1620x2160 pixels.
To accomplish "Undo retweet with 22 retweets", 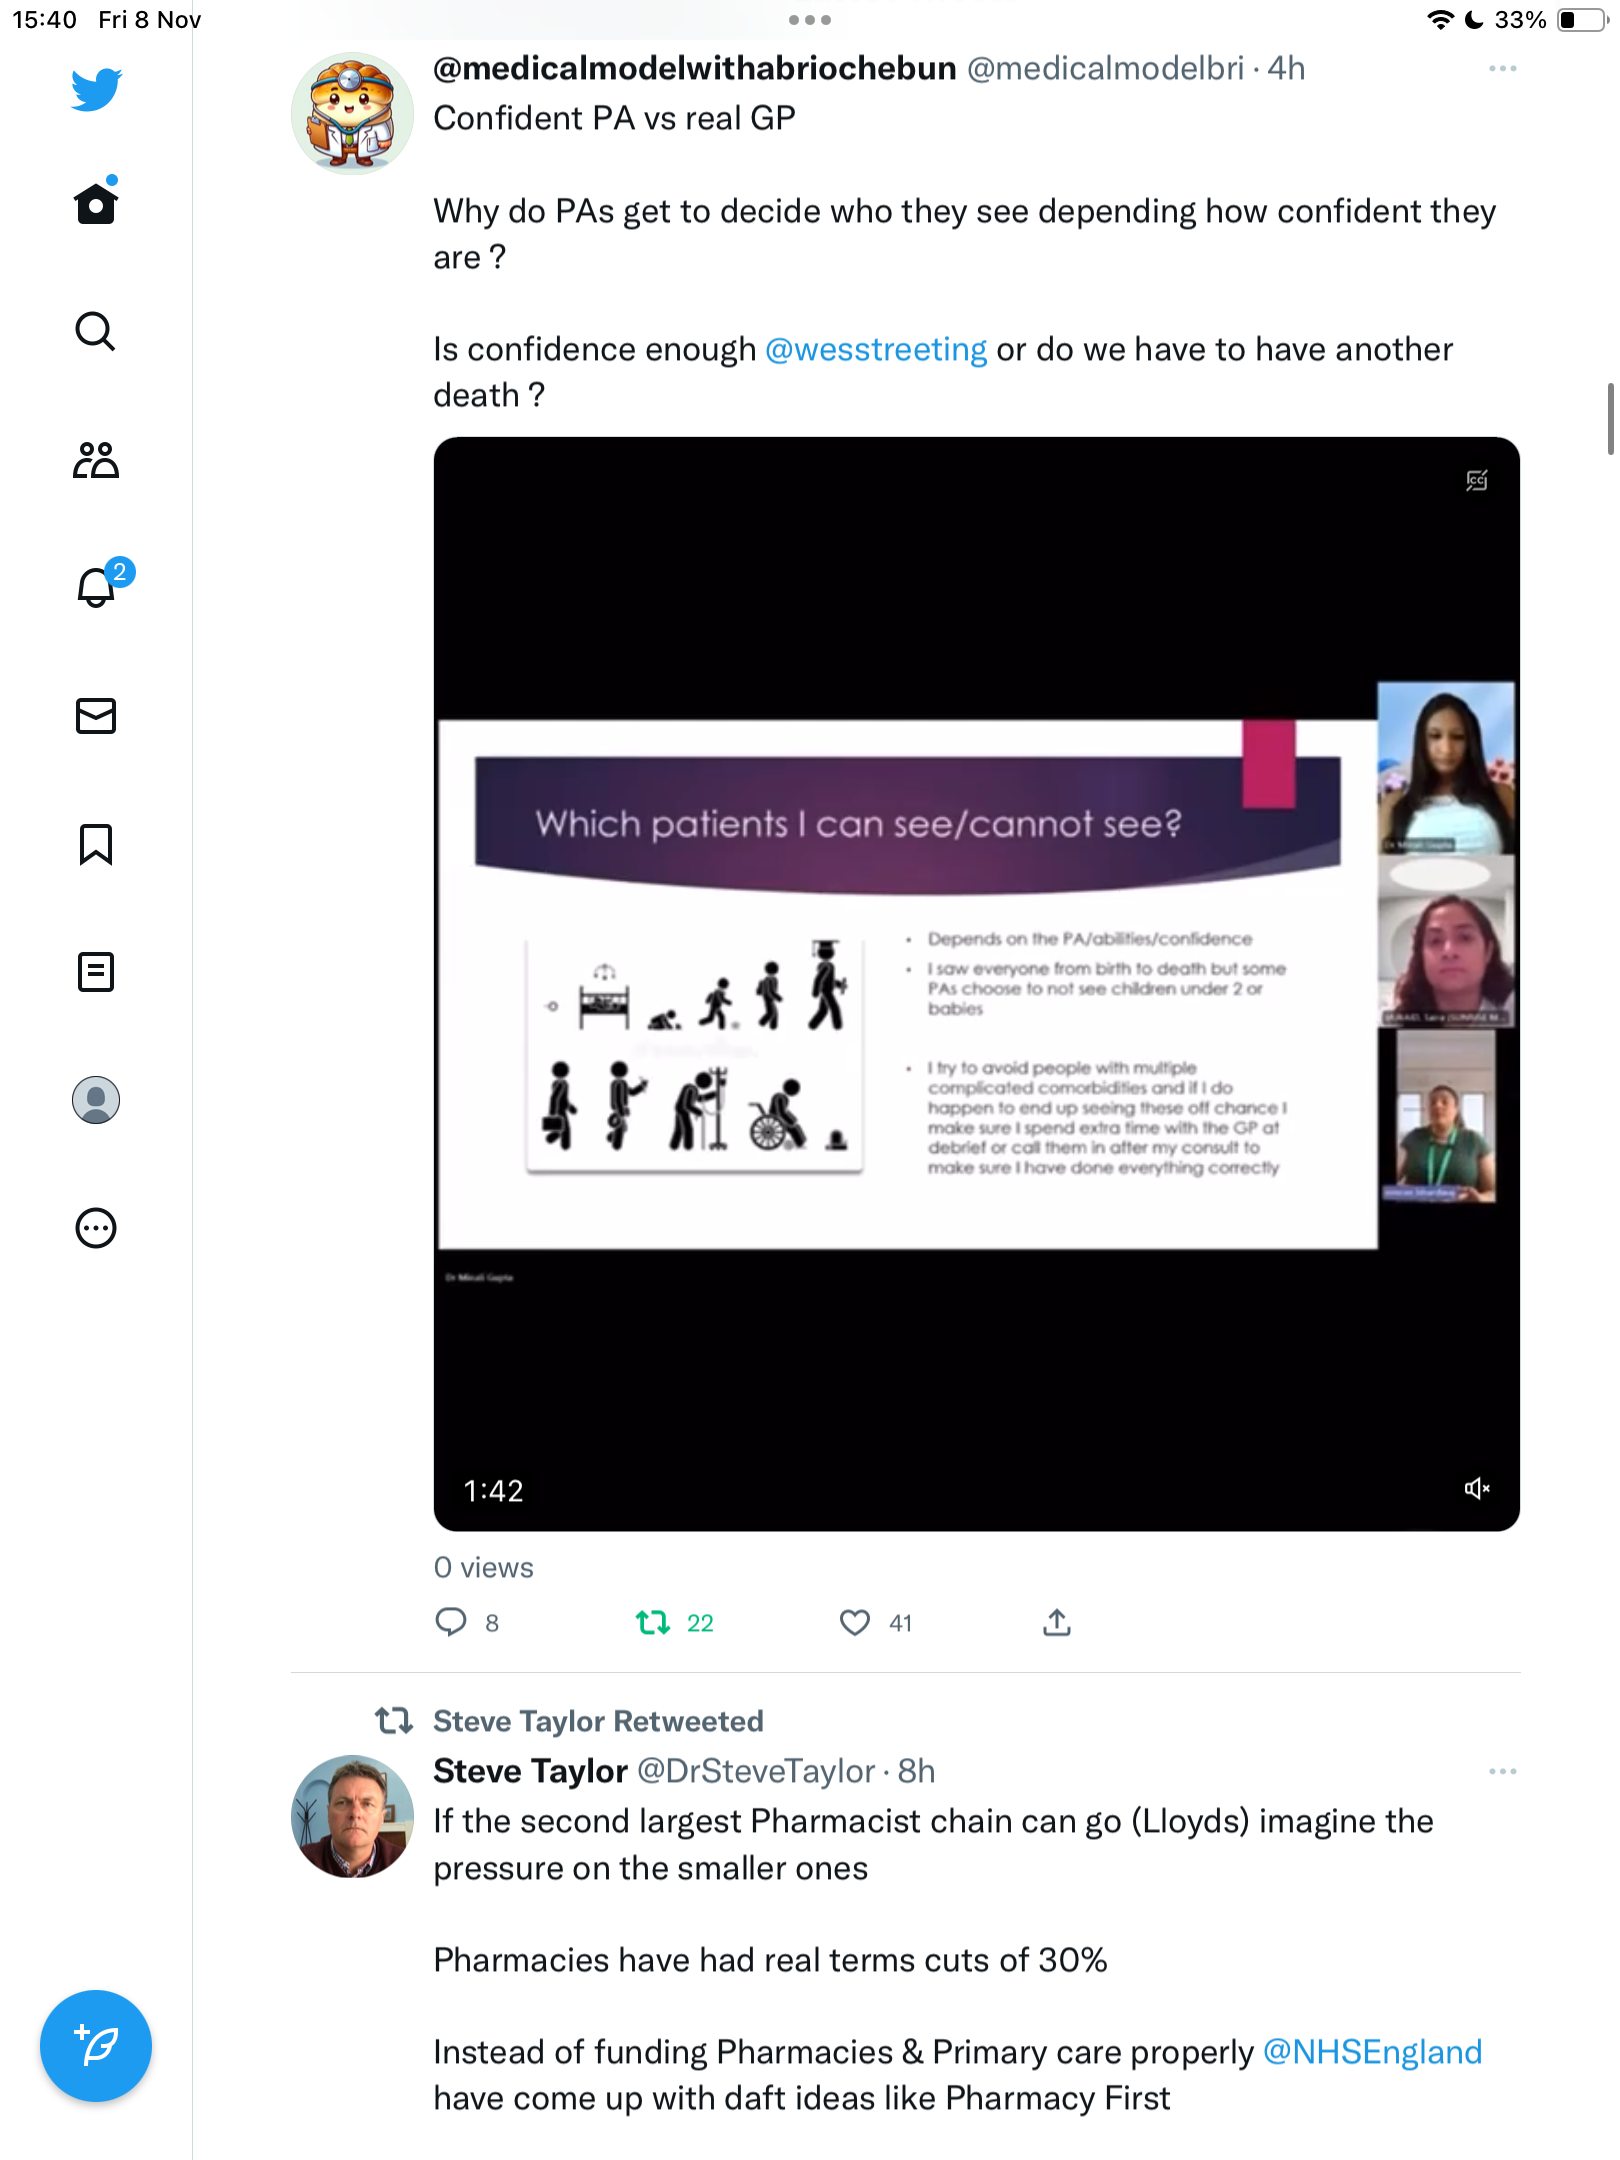I will click(x=675, y=1622).
